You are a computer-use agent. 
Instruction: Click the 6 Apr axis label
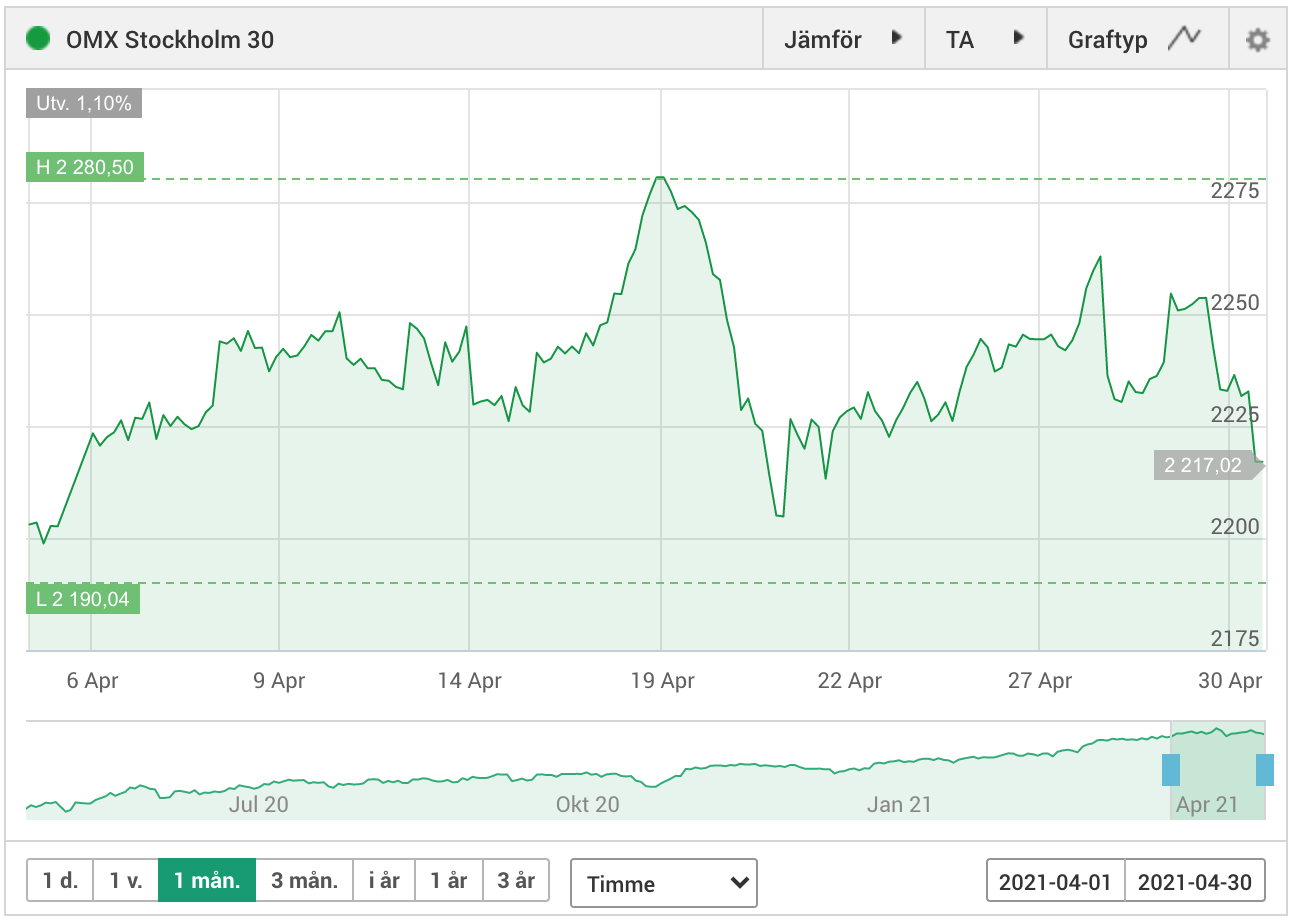pyautogui.click(x=92, y=681)
